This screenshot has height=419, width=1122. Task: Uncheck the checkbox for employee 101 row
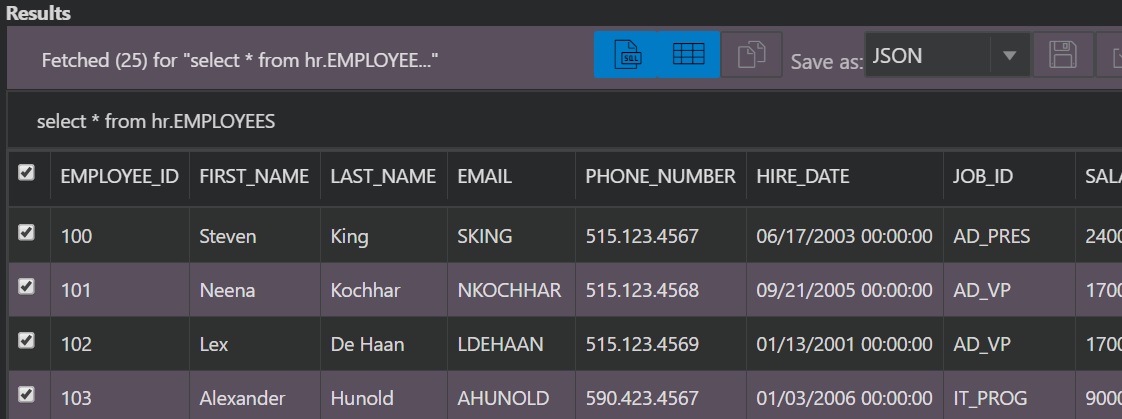click(26, 287)
